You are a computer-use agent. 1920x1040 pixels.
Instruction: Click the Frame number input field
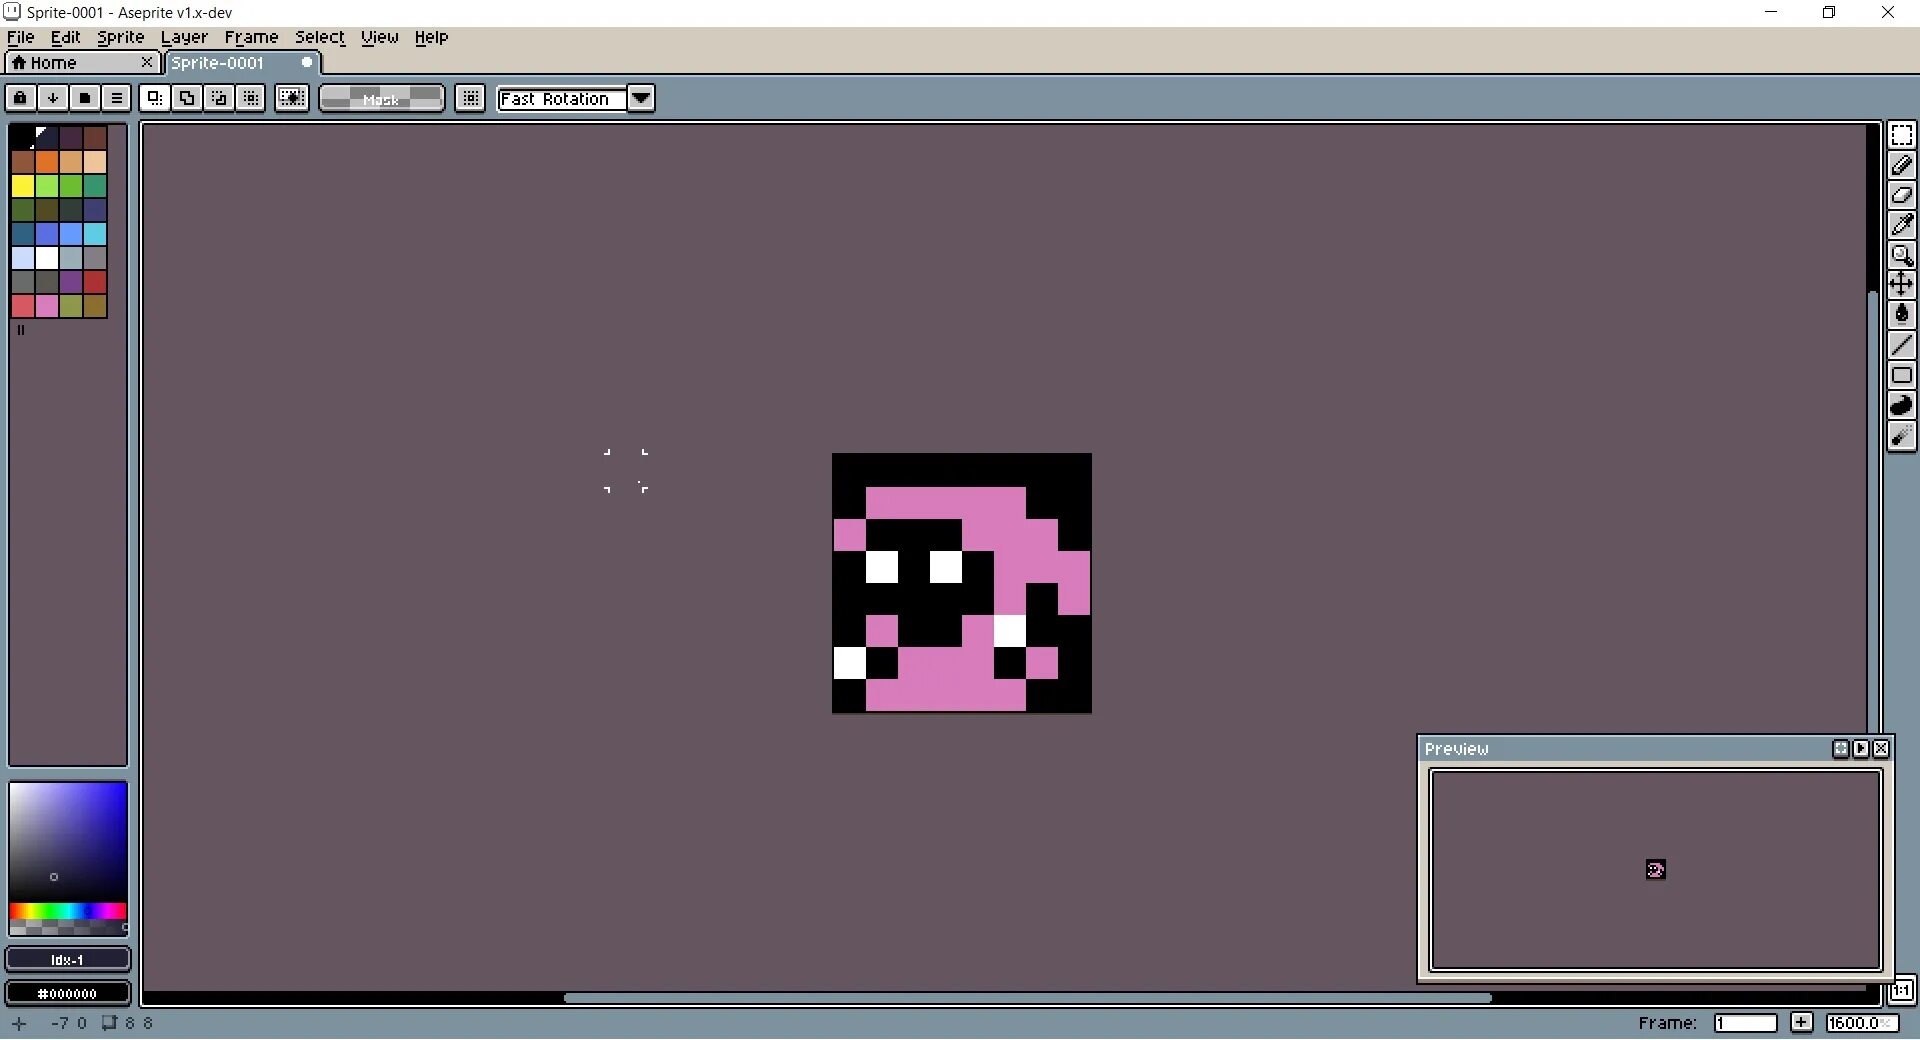point(1745,1022)
